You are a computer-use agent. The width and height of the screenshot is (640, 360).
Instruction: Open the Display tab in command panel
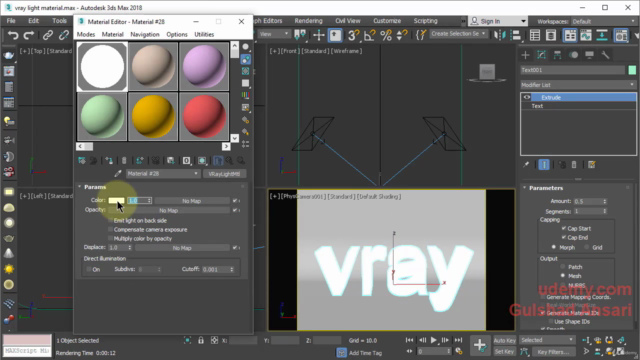click(589, 55)
